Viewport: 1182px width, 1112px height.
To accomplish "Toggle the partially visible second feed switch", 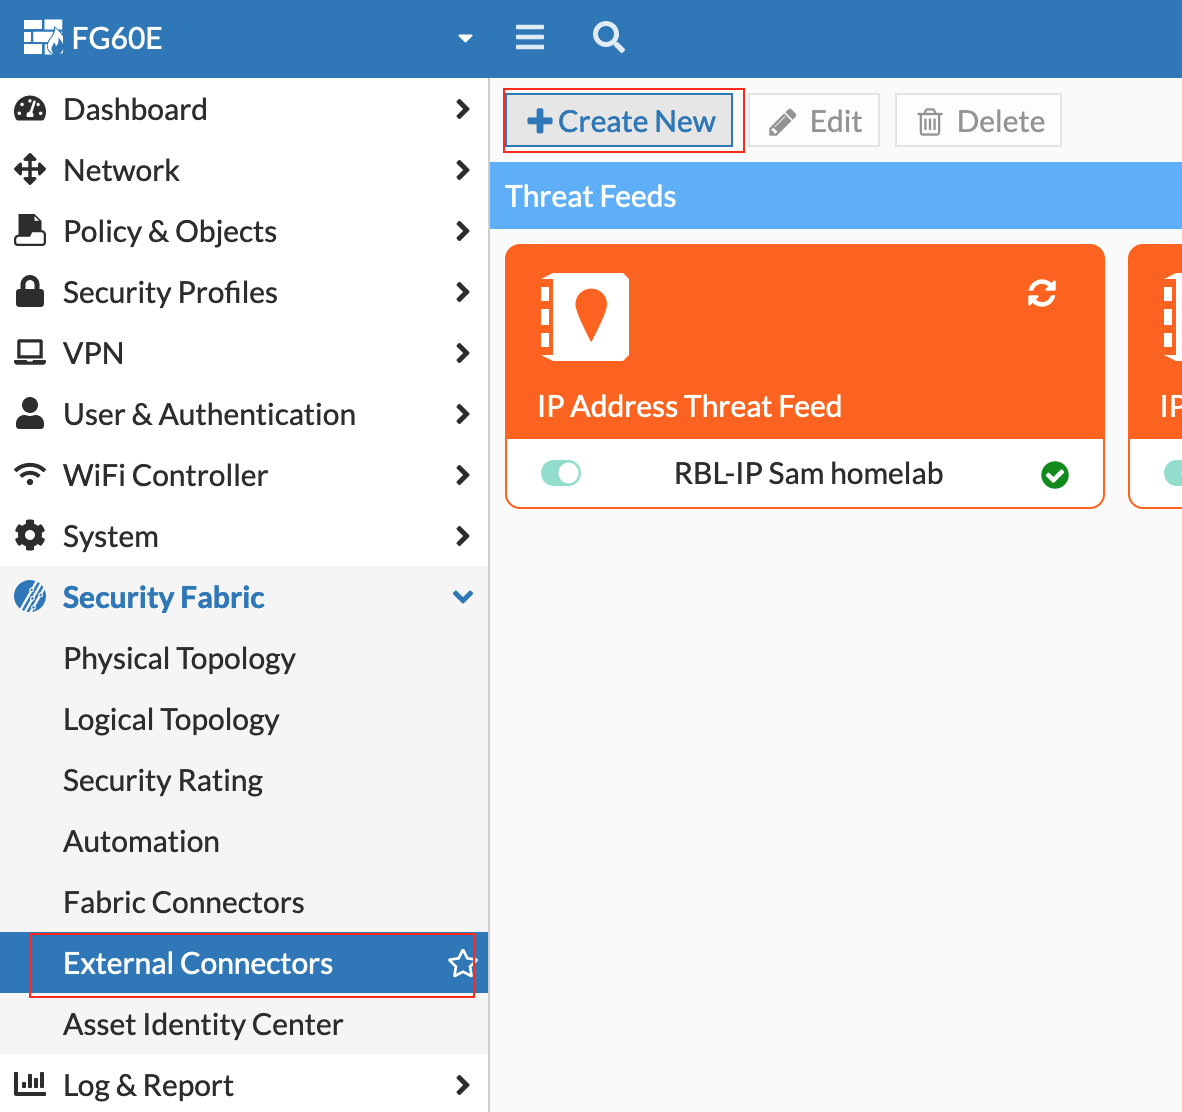I will pos(1172,473).
